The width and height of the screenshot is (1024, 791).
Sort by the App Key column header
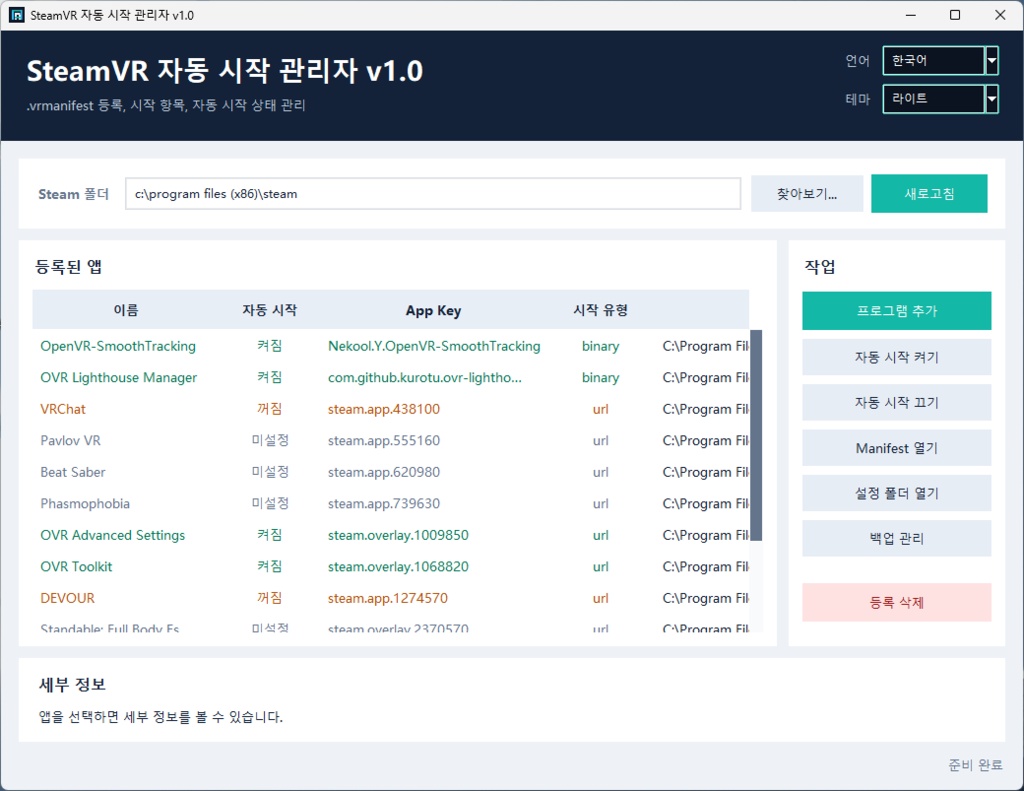[x=433, y=311]
